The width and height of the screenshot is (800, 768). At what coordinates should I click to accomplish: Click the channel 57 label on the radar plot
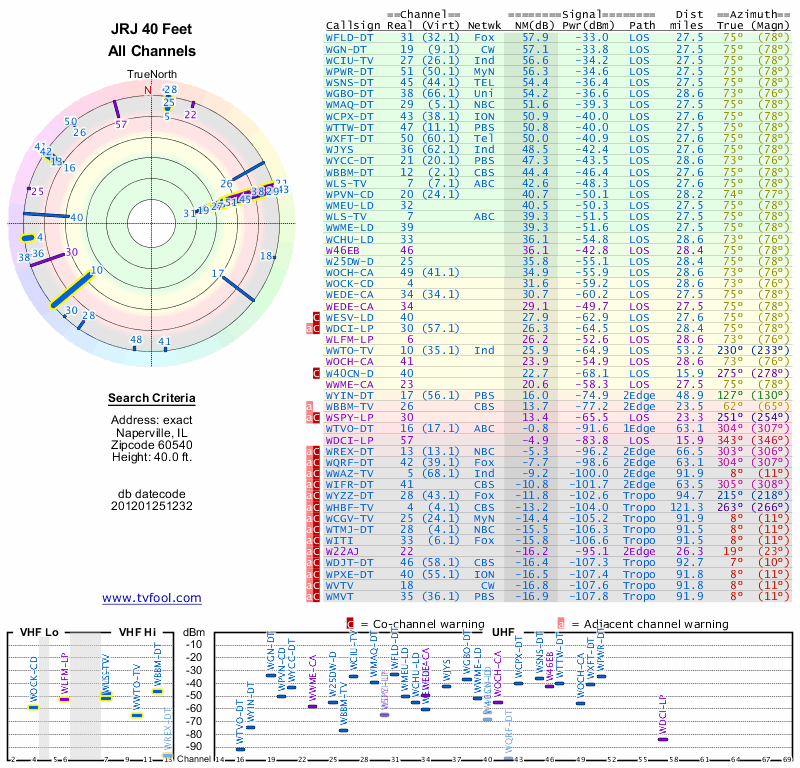121,124
